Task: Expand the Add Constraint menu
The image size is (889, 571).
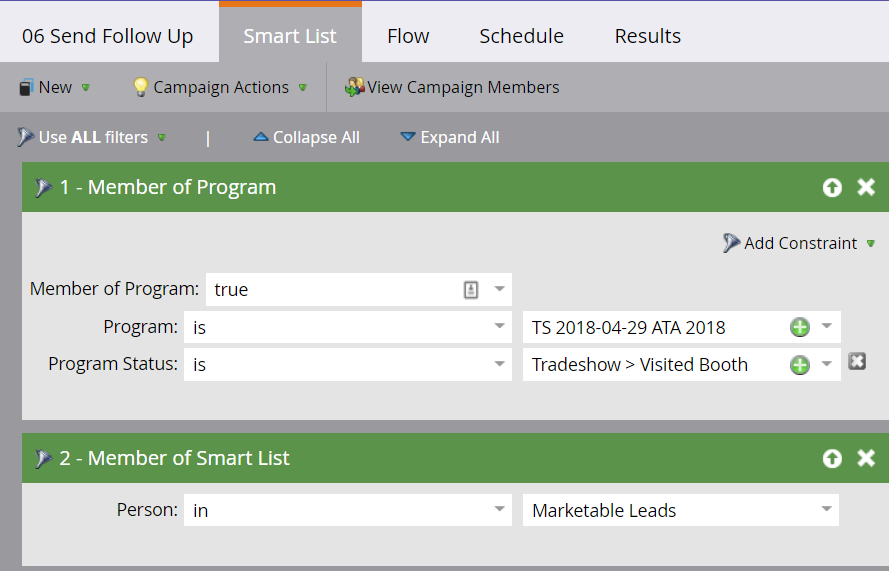Action: [799, 243]
